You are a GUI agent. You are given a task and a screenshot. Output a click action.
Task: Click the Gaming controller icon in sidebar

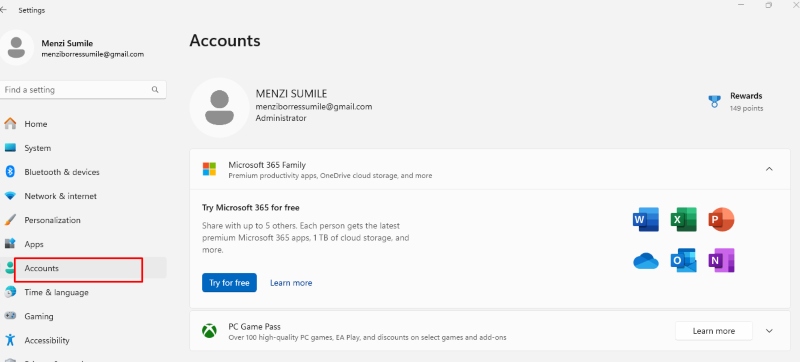(x=10, y=316)
